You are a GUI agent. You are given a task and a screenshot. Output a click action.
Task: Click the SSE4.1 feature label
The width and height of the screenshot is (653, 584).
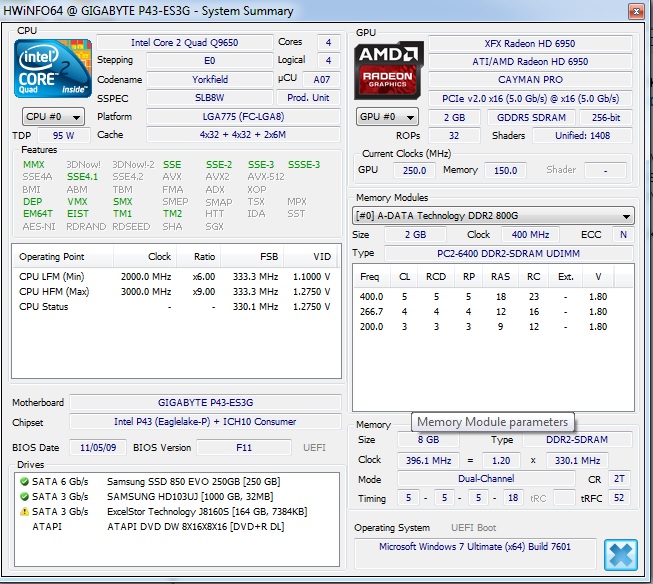pos(82,177)
